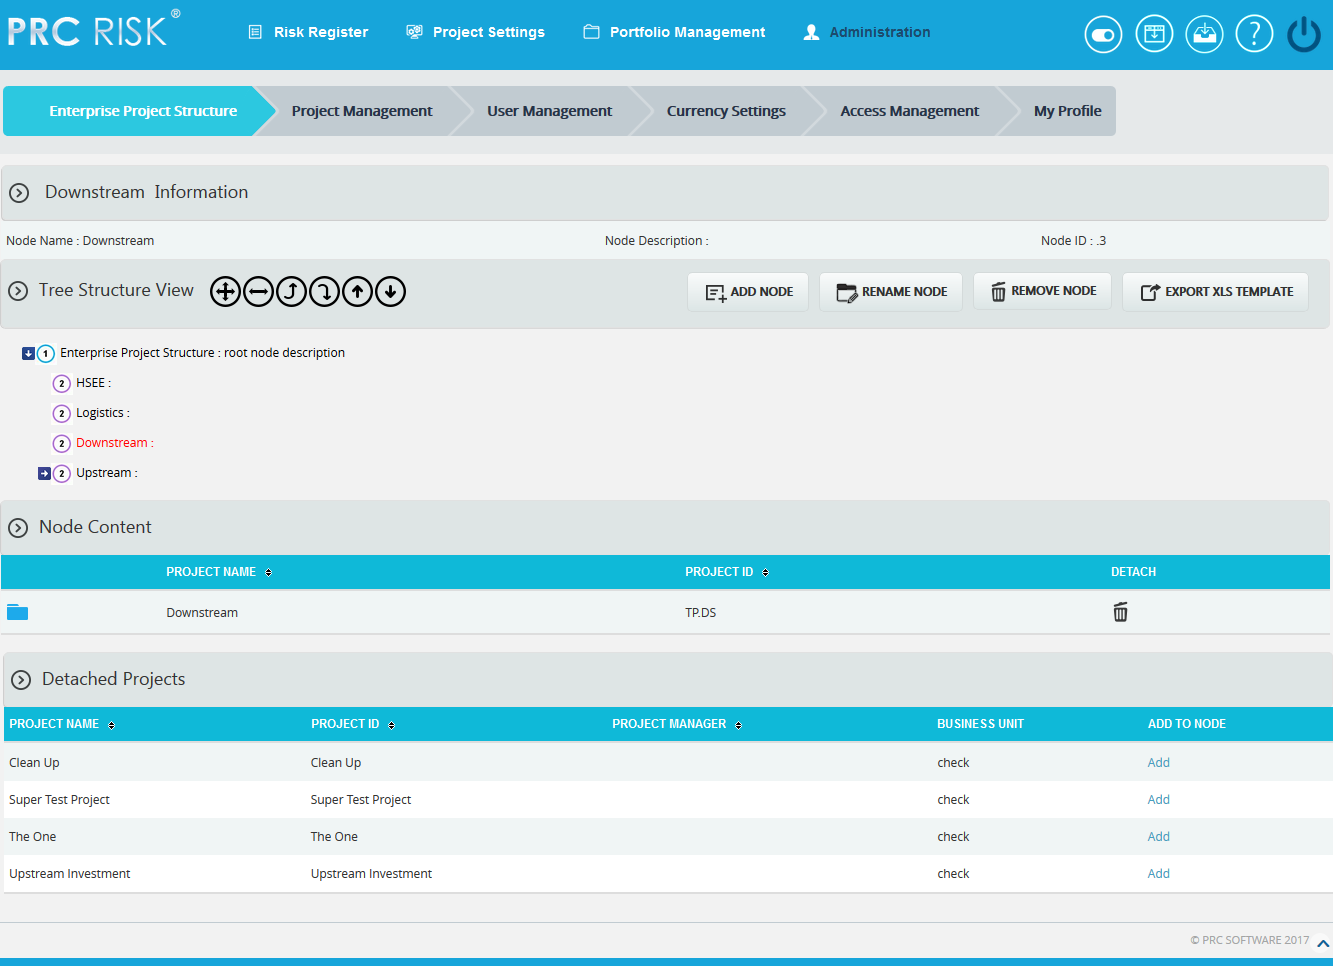Image resolution: width=1333 pixels, height=966 pixels.
Task: Click the trash icon to detach Downstream project
Action: pyautogui.click(x=1121, y=612)
